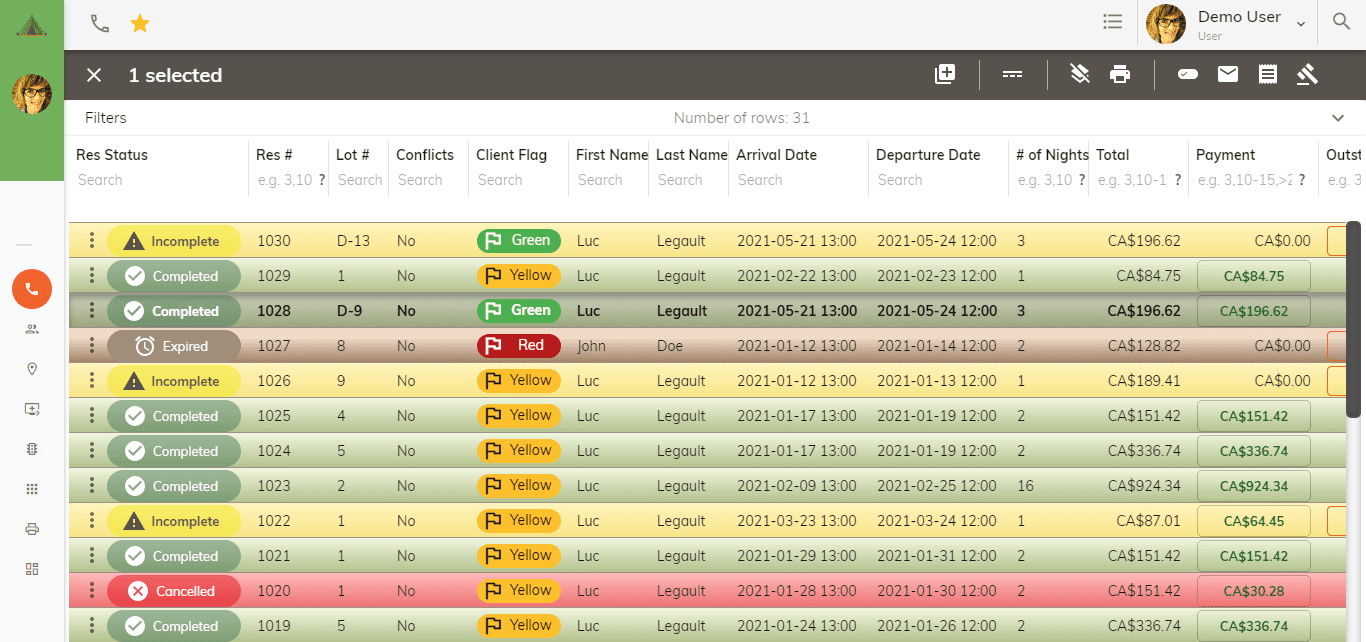Click the CA$924.34 payment button
This screenshot has width=1366, height=642.
pyautogui.click(x=1253, y=486)
